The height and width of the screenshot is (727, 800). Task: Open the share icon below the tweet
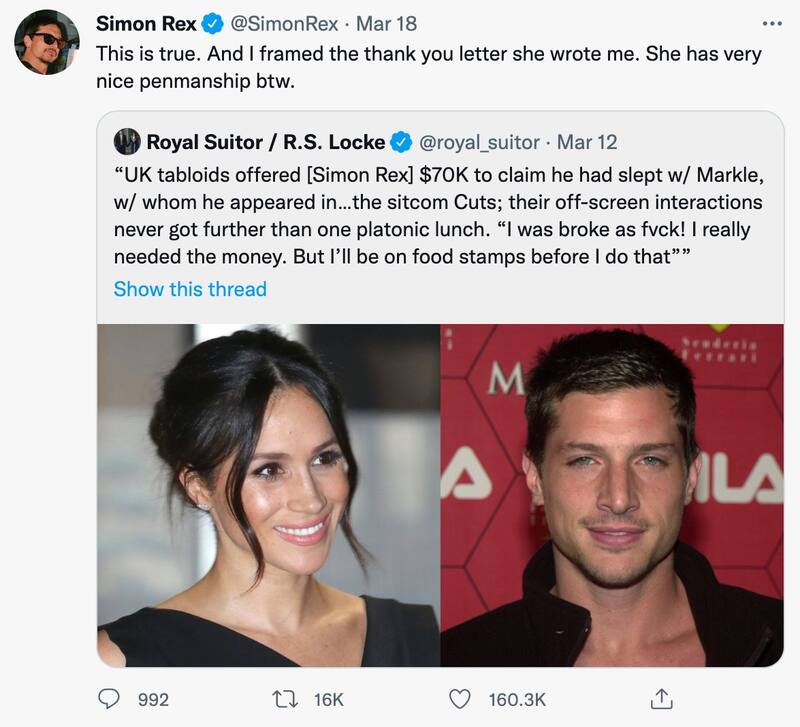[x=662, y=697]
